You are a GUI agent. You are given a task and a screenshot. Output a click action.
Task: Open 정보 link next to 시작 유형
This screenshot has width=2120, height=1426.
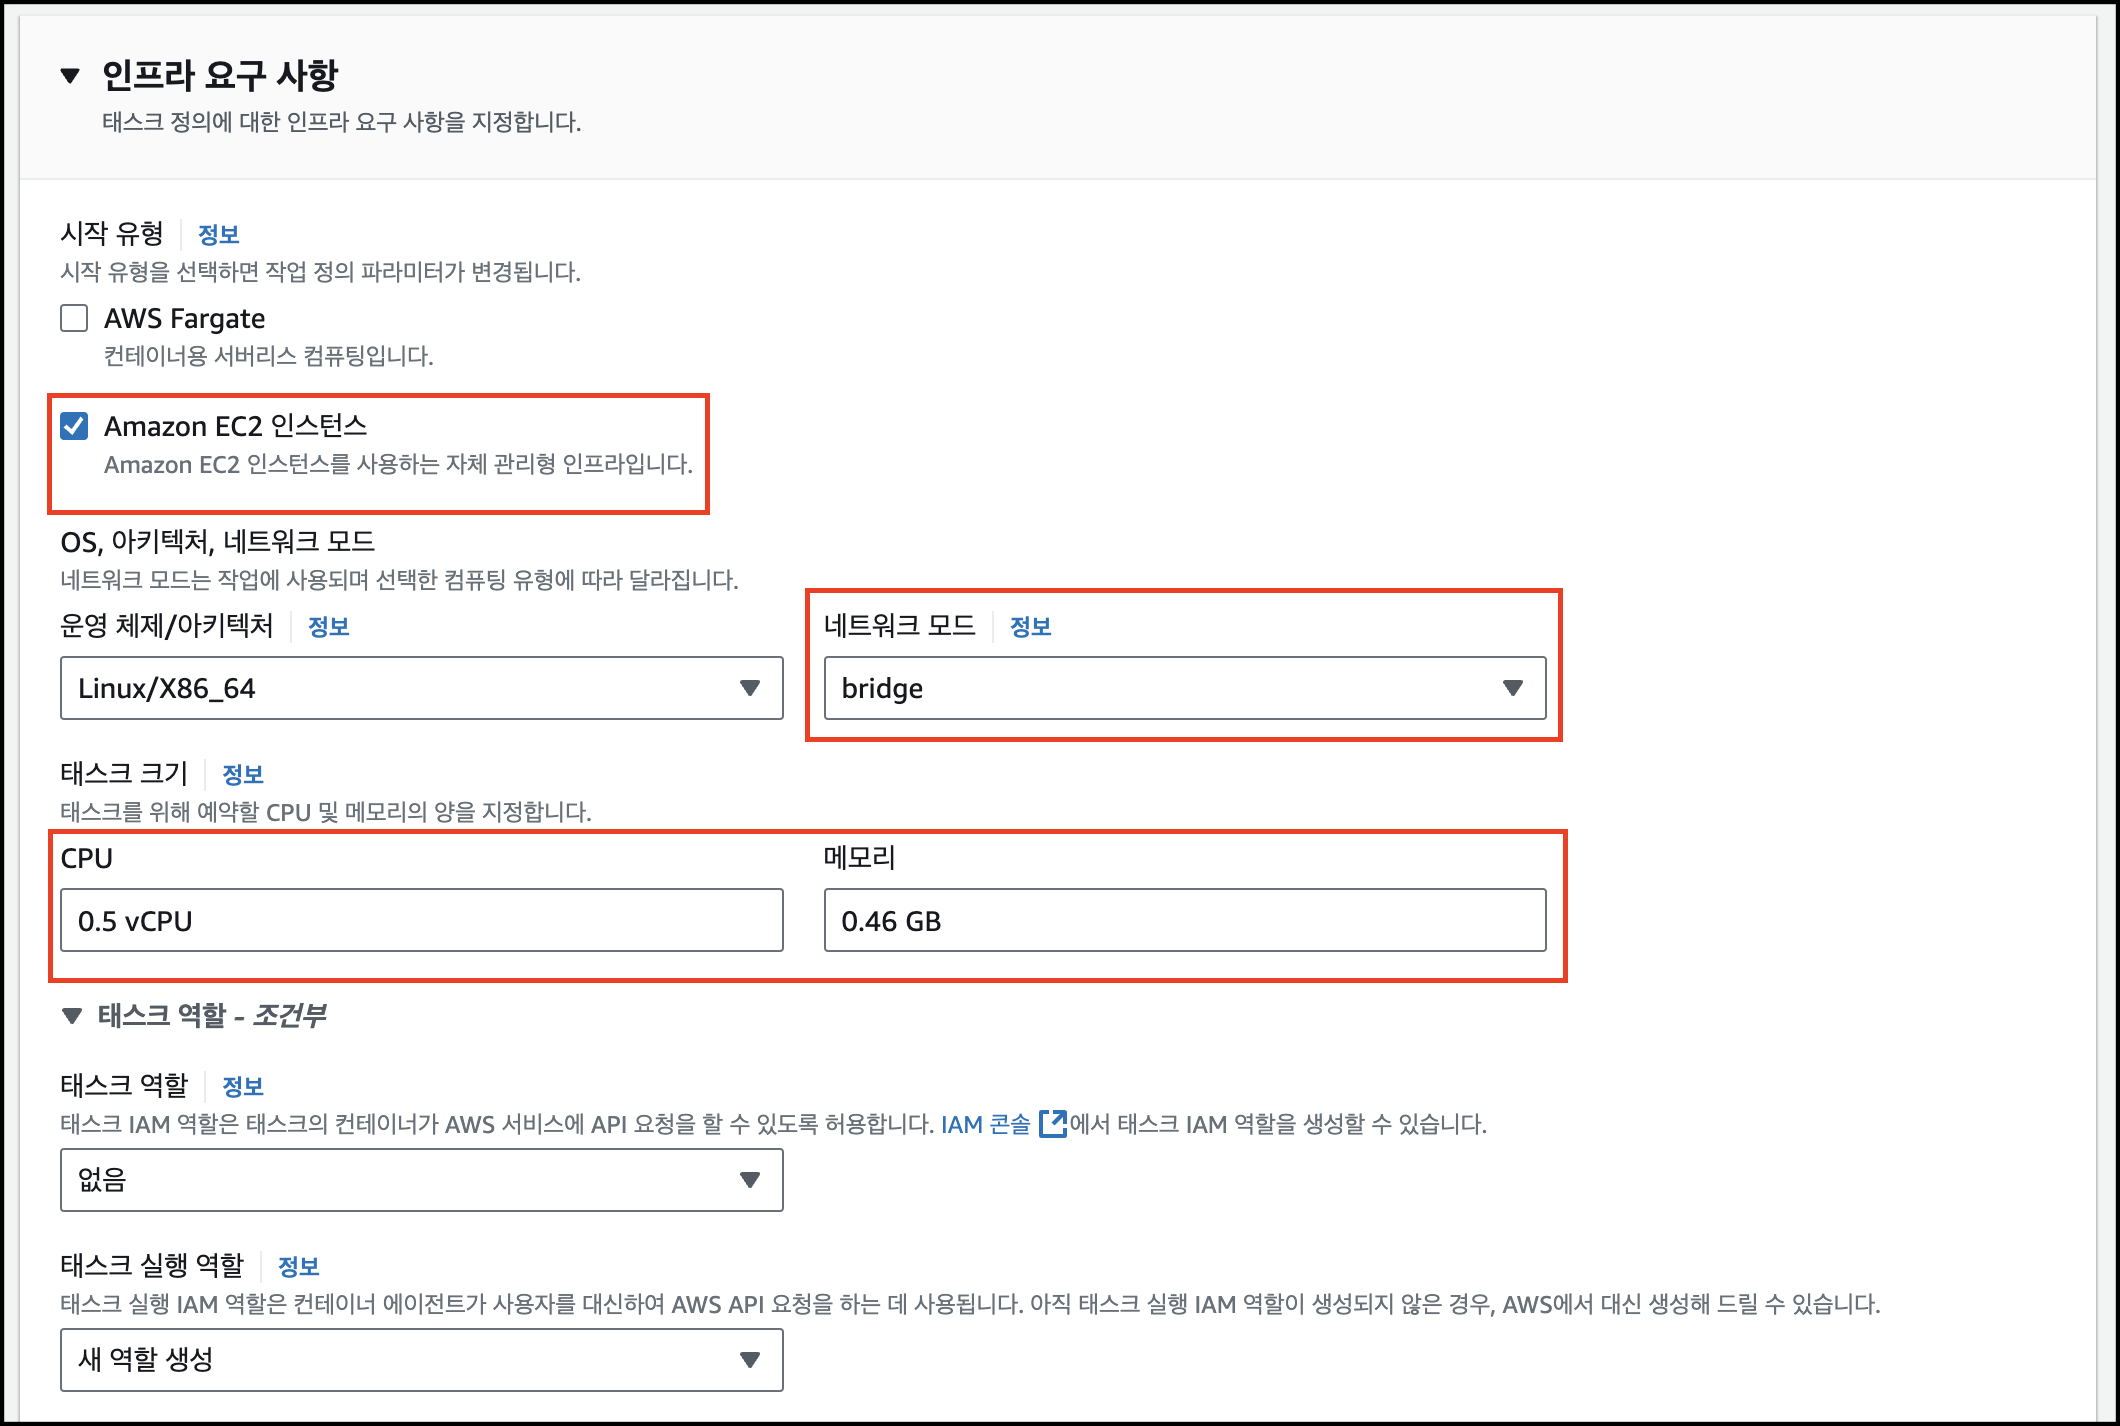[x=218, y=234]
